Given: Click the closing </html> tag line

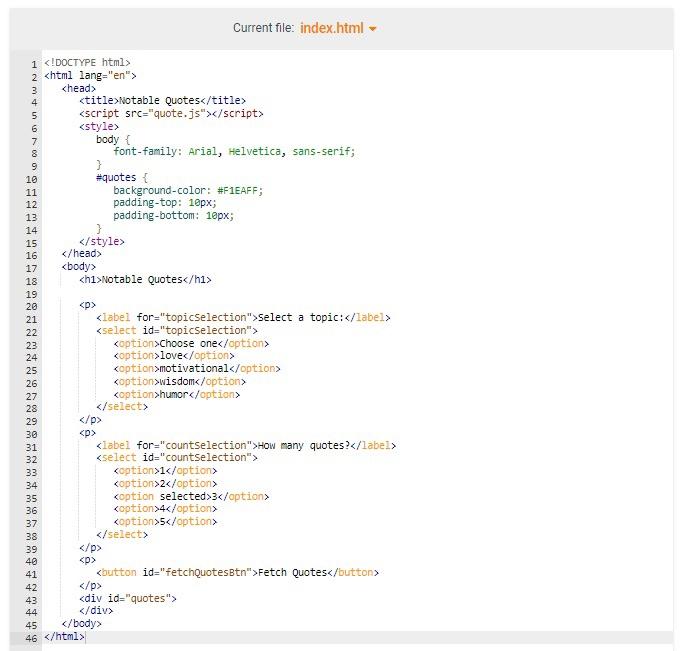Looking at the screenshot, I should point(64,637).
